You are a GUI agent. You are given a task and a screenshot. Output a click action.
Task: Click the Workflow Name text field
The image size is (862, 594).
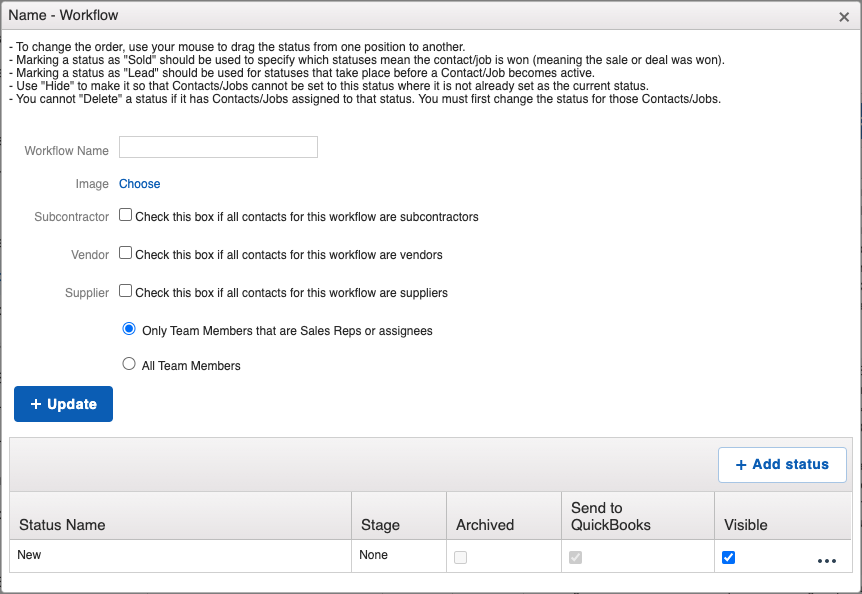tap(218, 148)
